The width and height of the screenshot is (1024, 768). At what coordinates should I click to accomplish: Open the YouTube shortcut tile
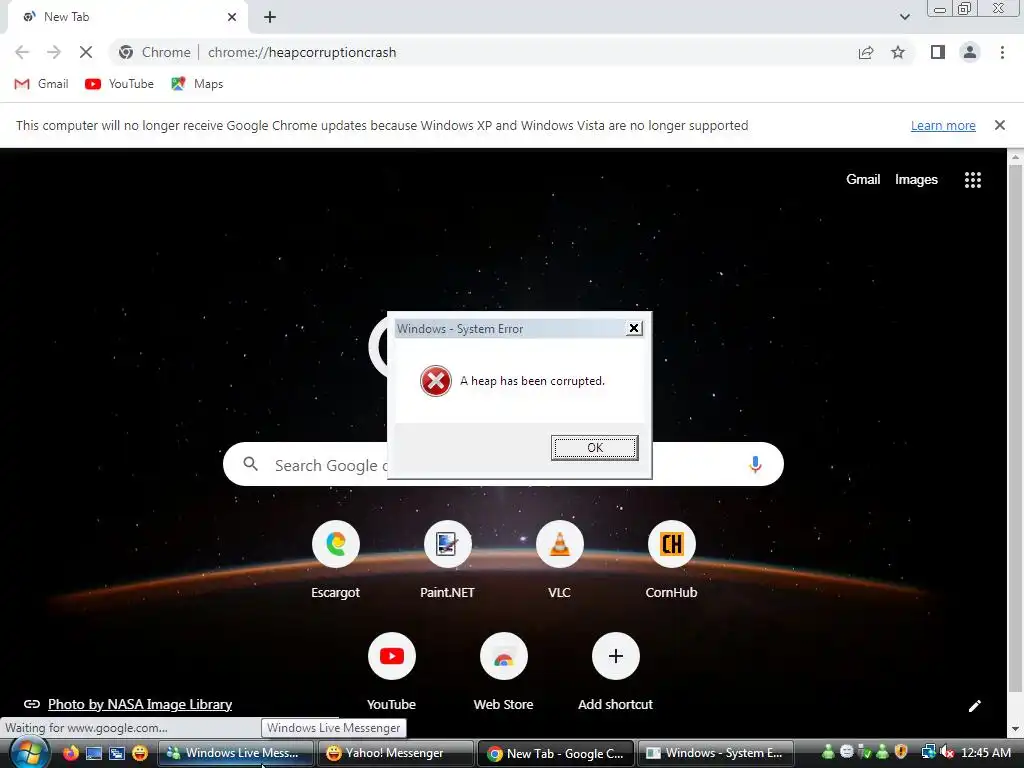point(391,671)
